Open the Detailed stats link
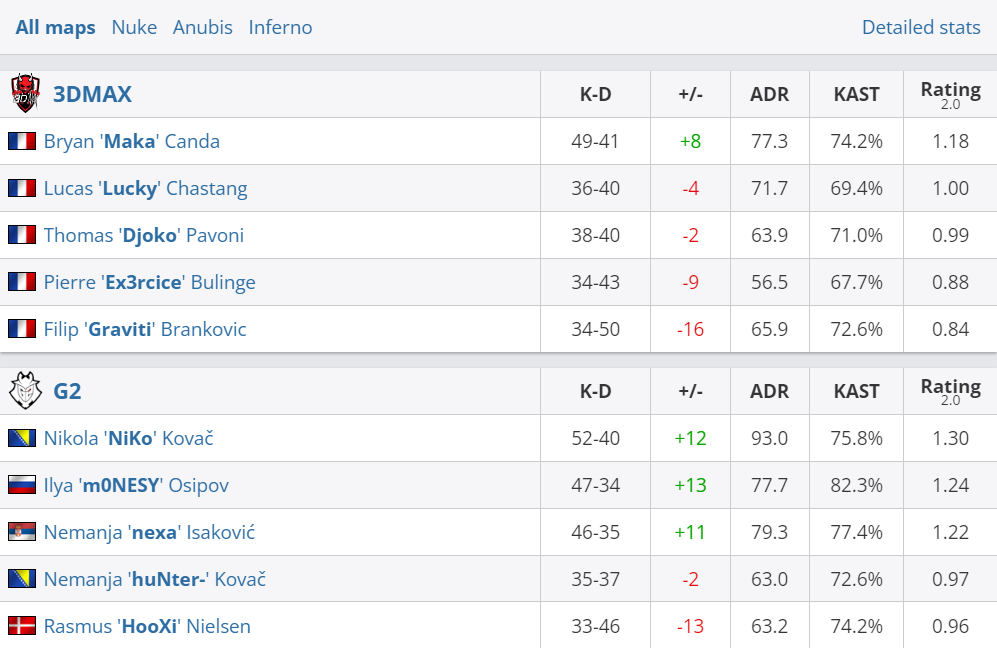997x648 pixels. pyautogui.click(x=921, y=27)
